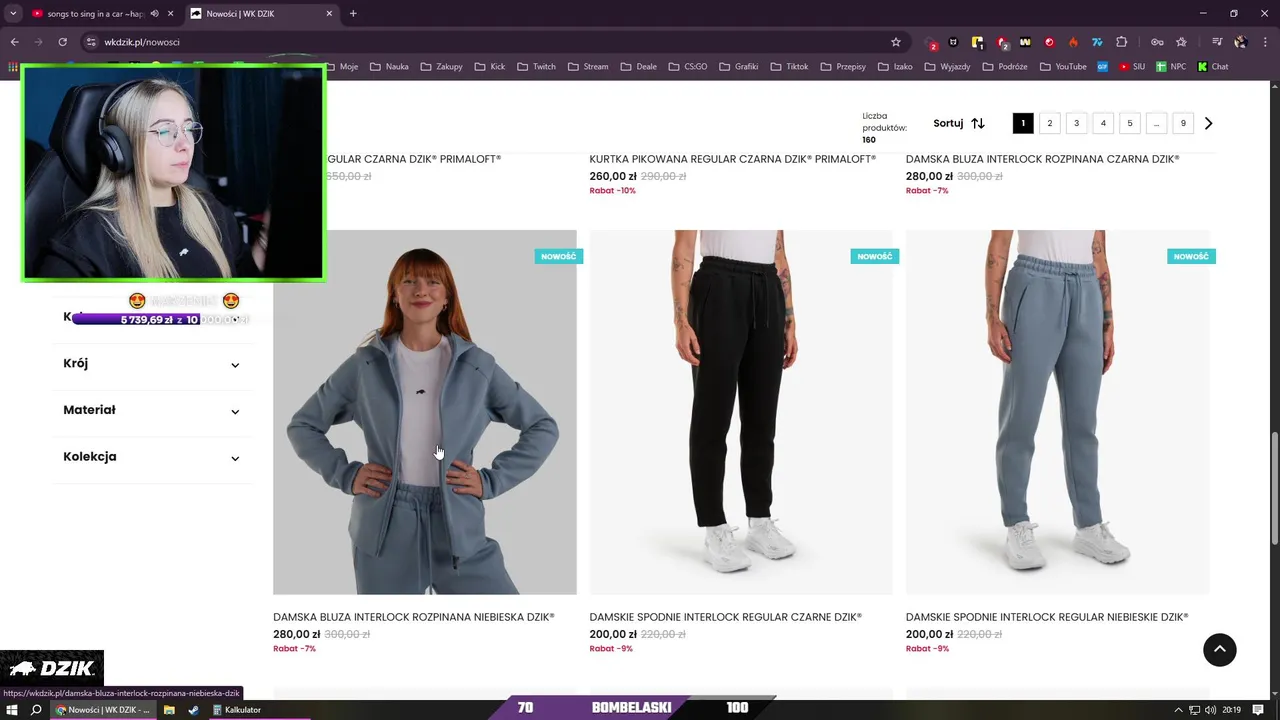Open Chrome three-dot menu

coord(1265,42)
